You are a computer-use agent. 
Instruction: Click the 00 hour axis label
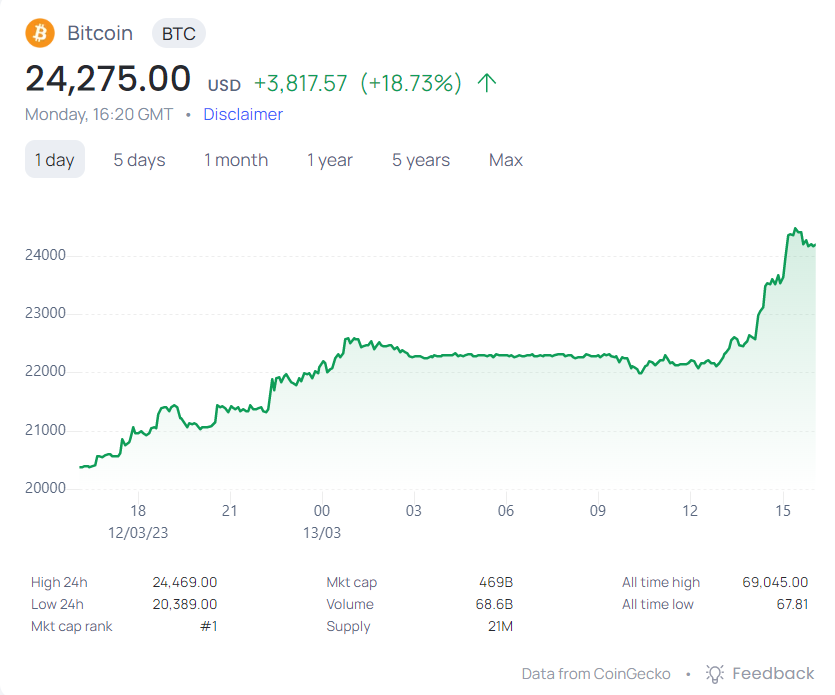click(x=322, y=511)
